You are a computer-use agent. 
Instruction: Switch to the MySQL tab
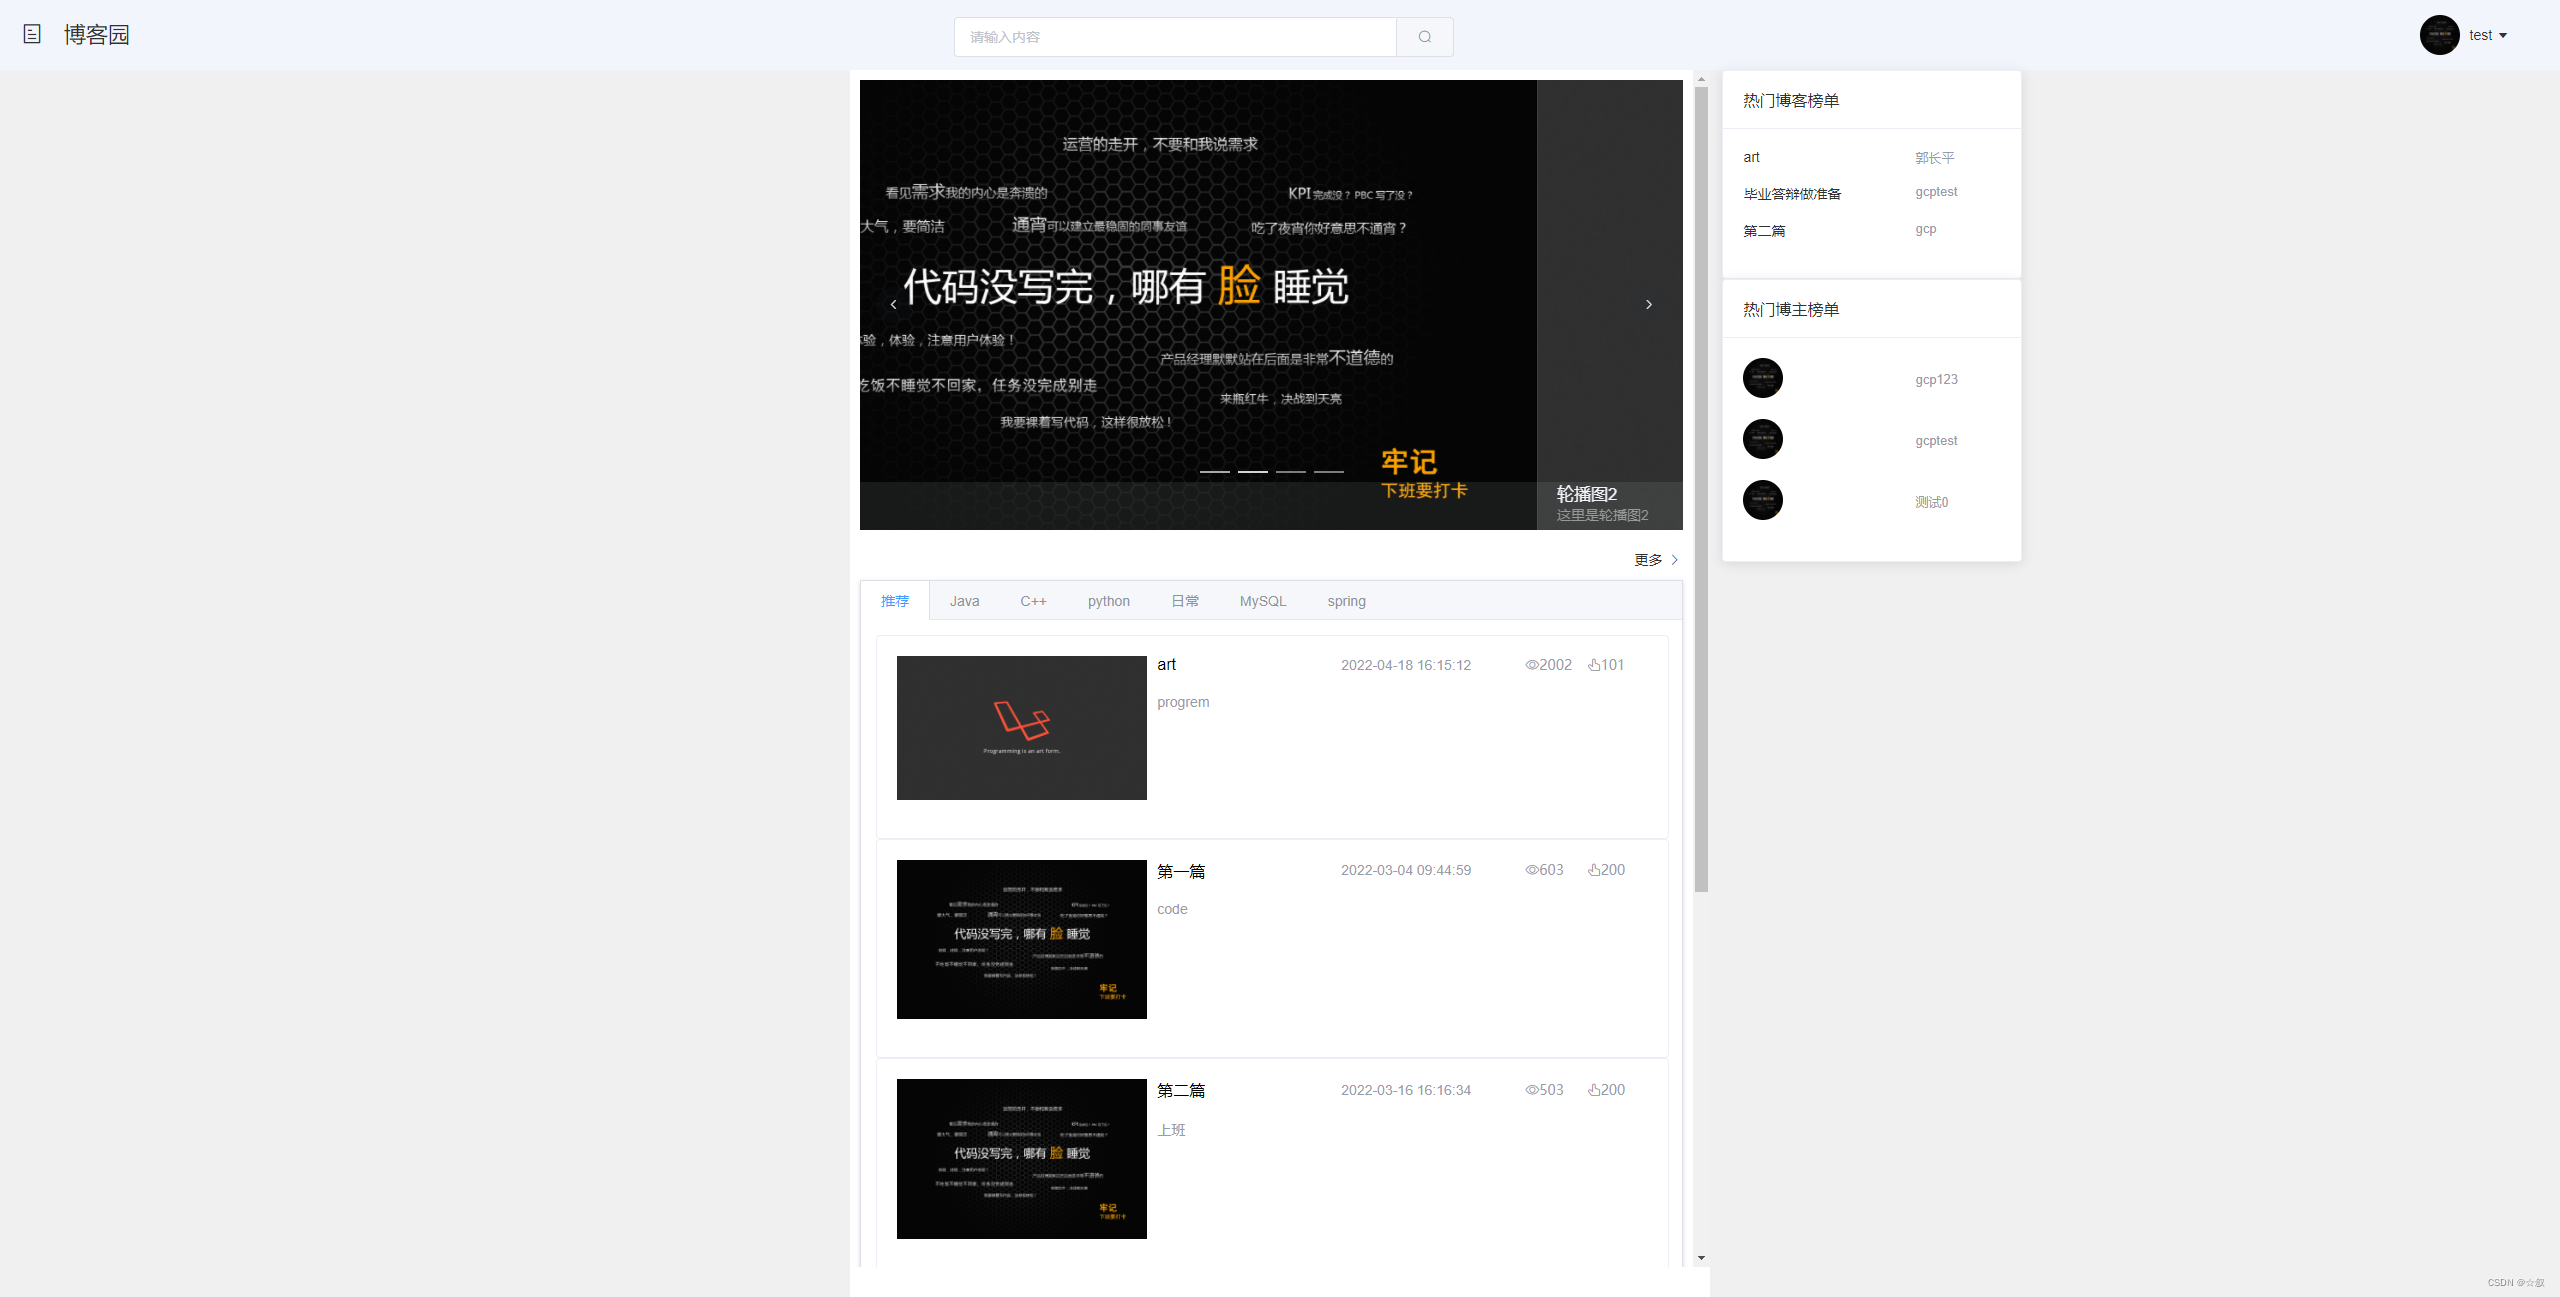pos(1262,601)
